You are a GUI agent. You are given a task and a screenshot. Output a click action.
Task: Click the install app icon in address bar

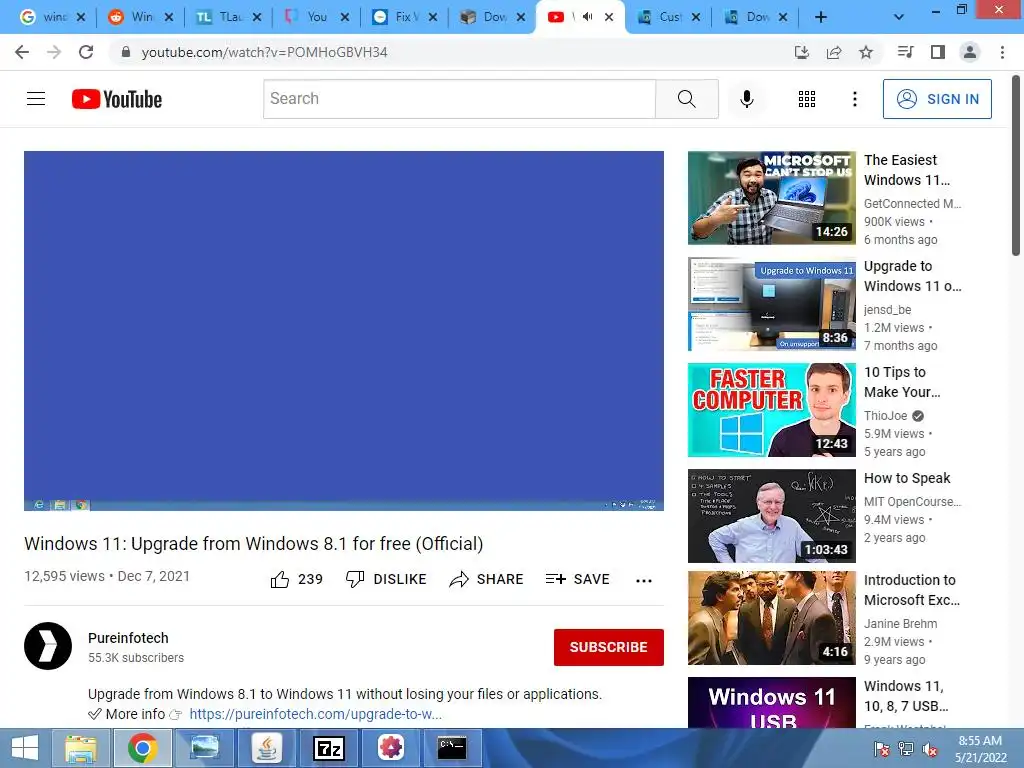pyautogui.click(x=801, y=52)
